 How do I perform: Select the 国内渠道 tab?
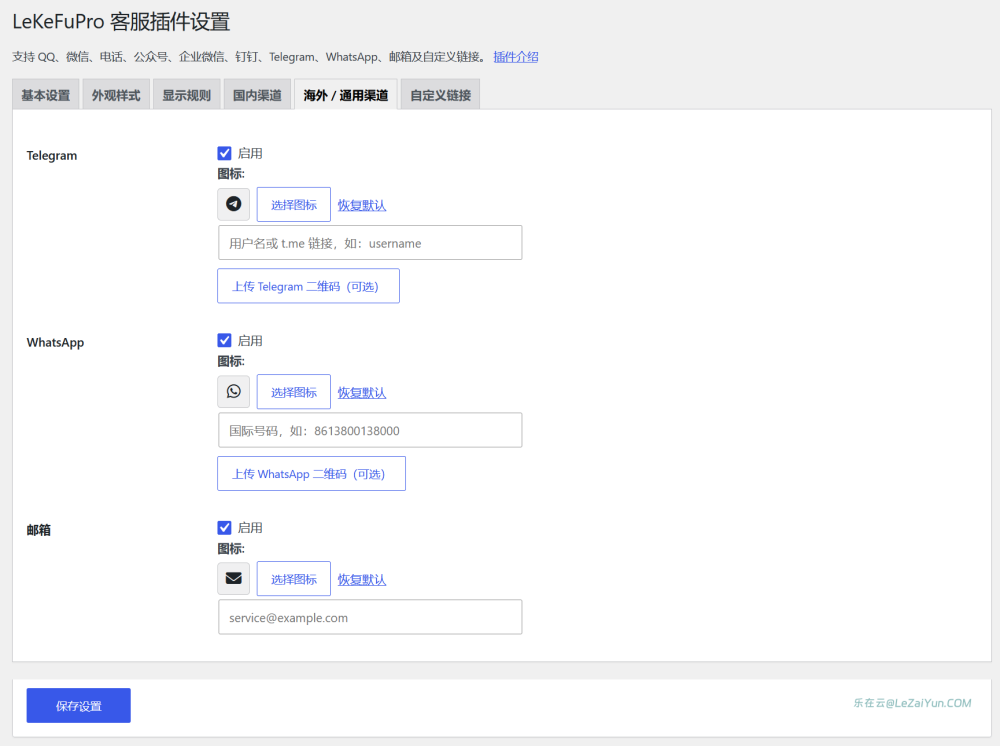pos(257,95)
